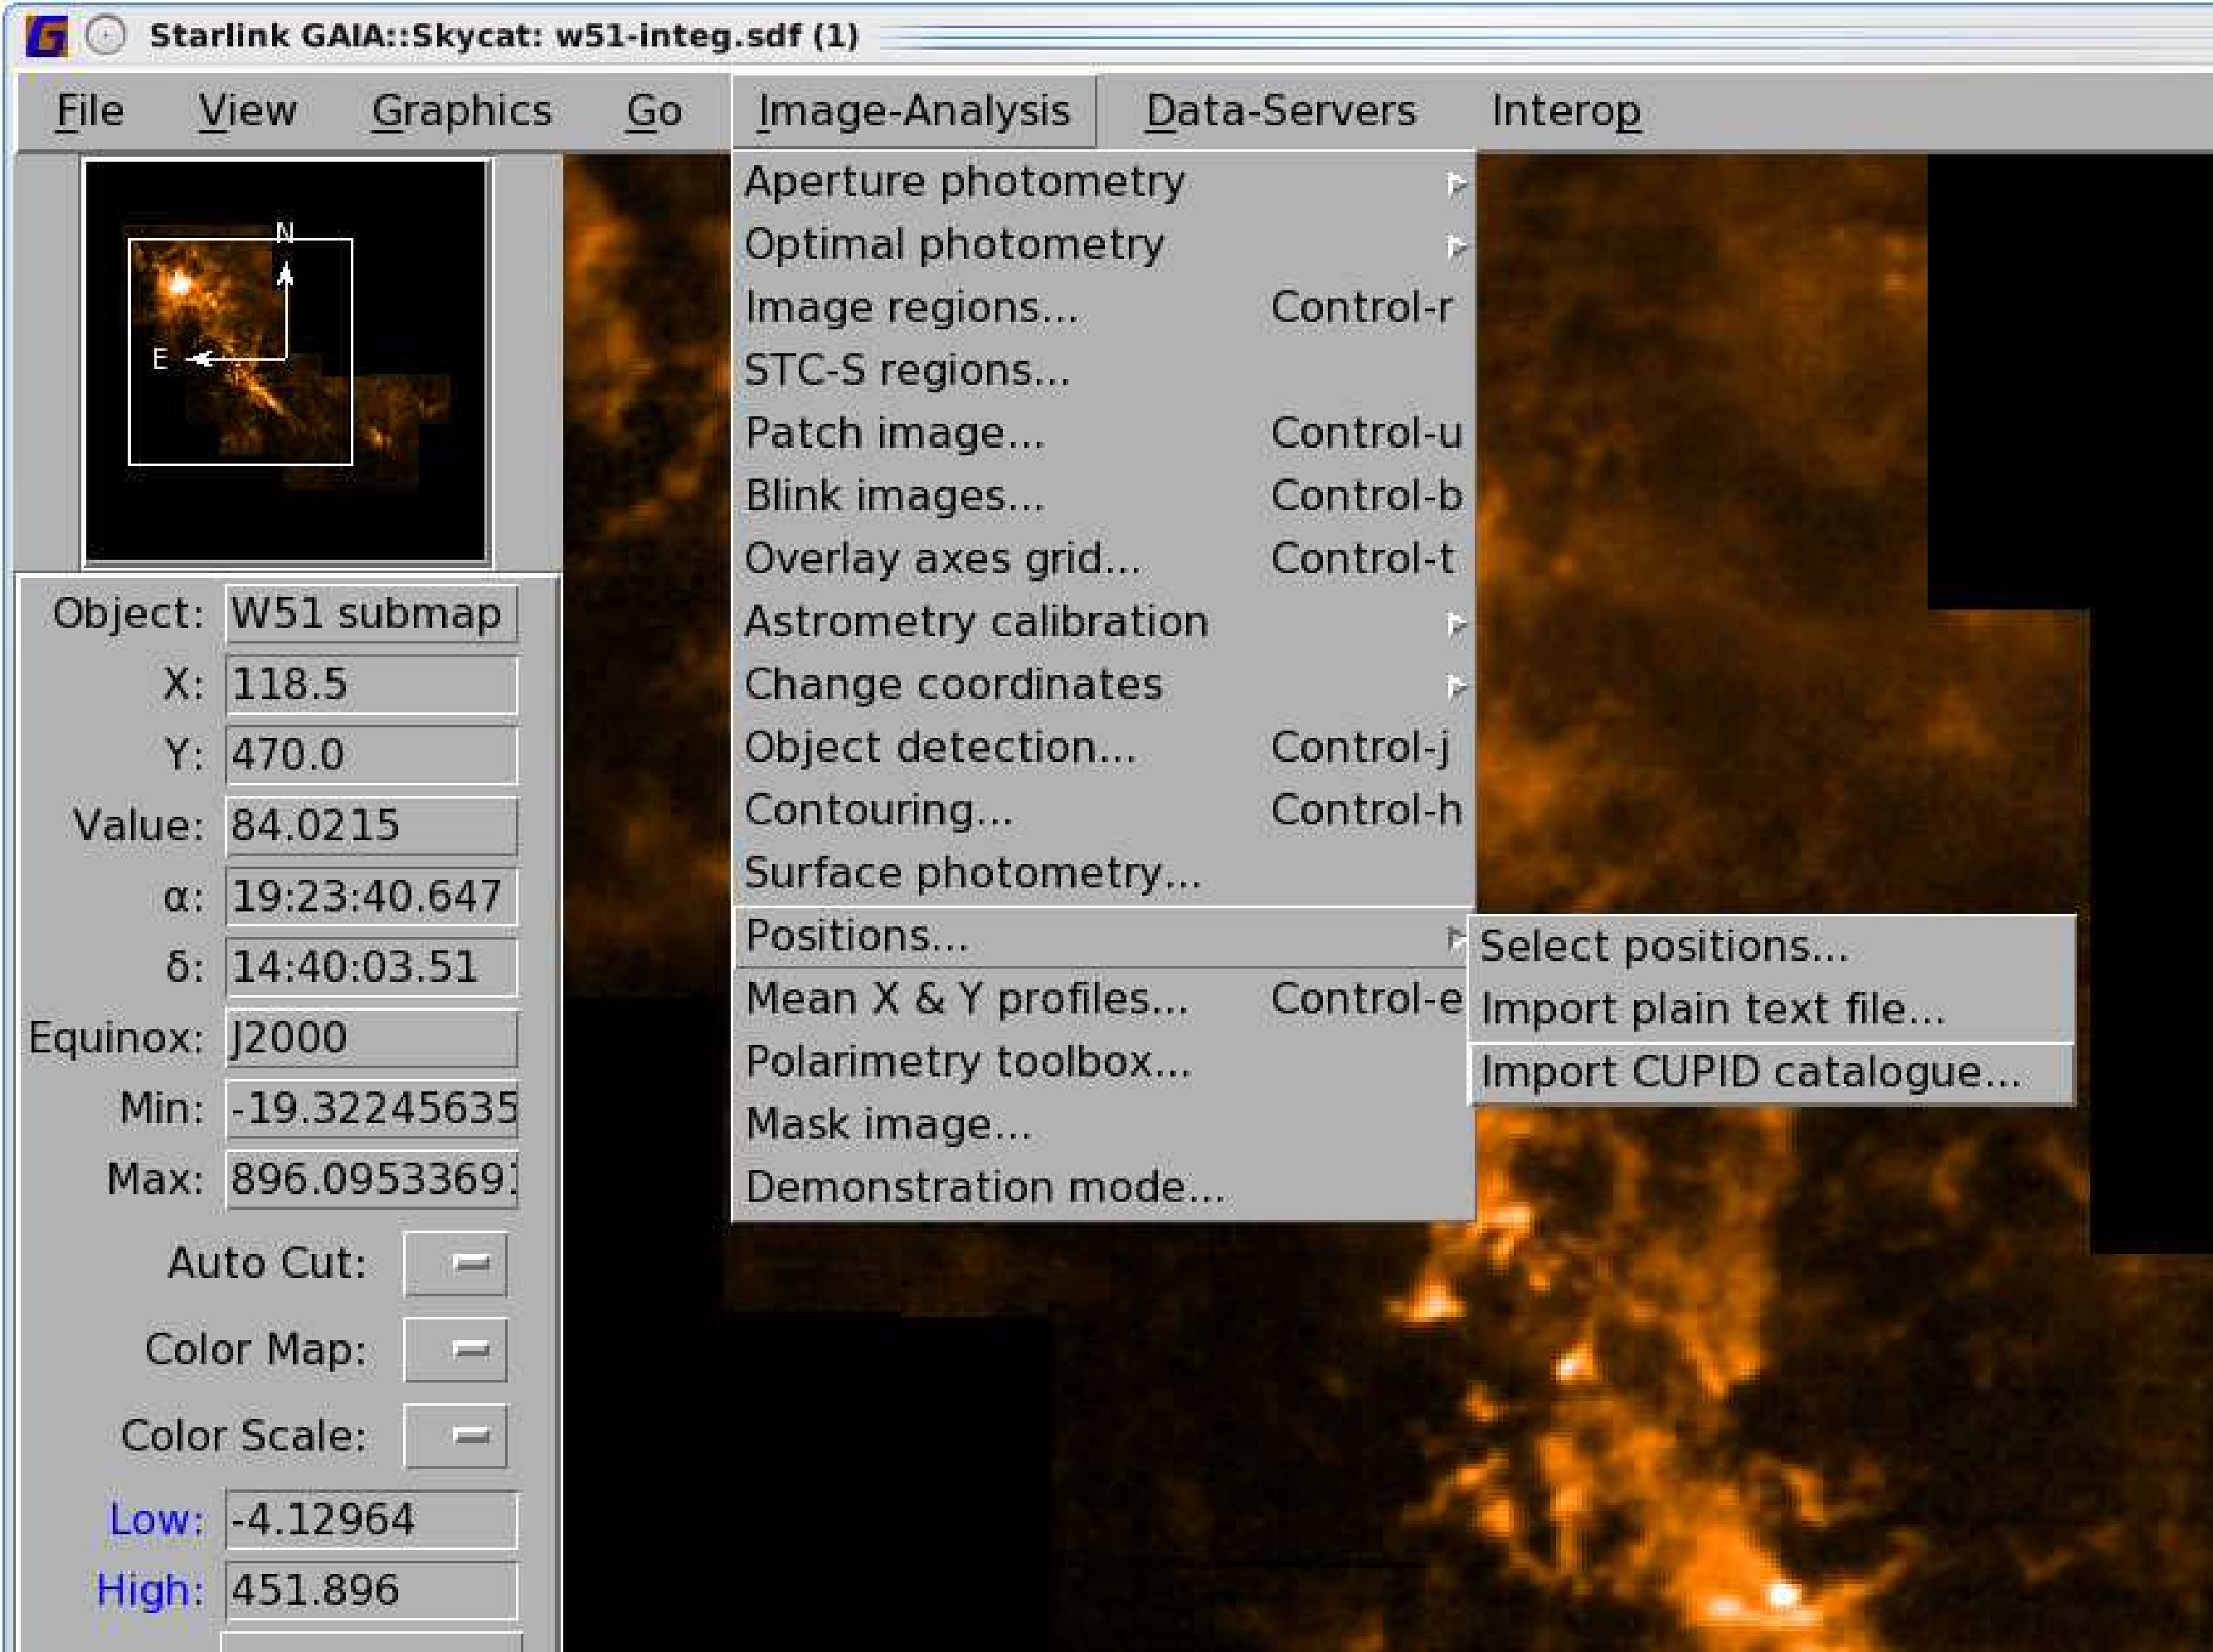The image size is (2213, 1652).
Task: Click the Low cut field
Action: point(372,1520)
